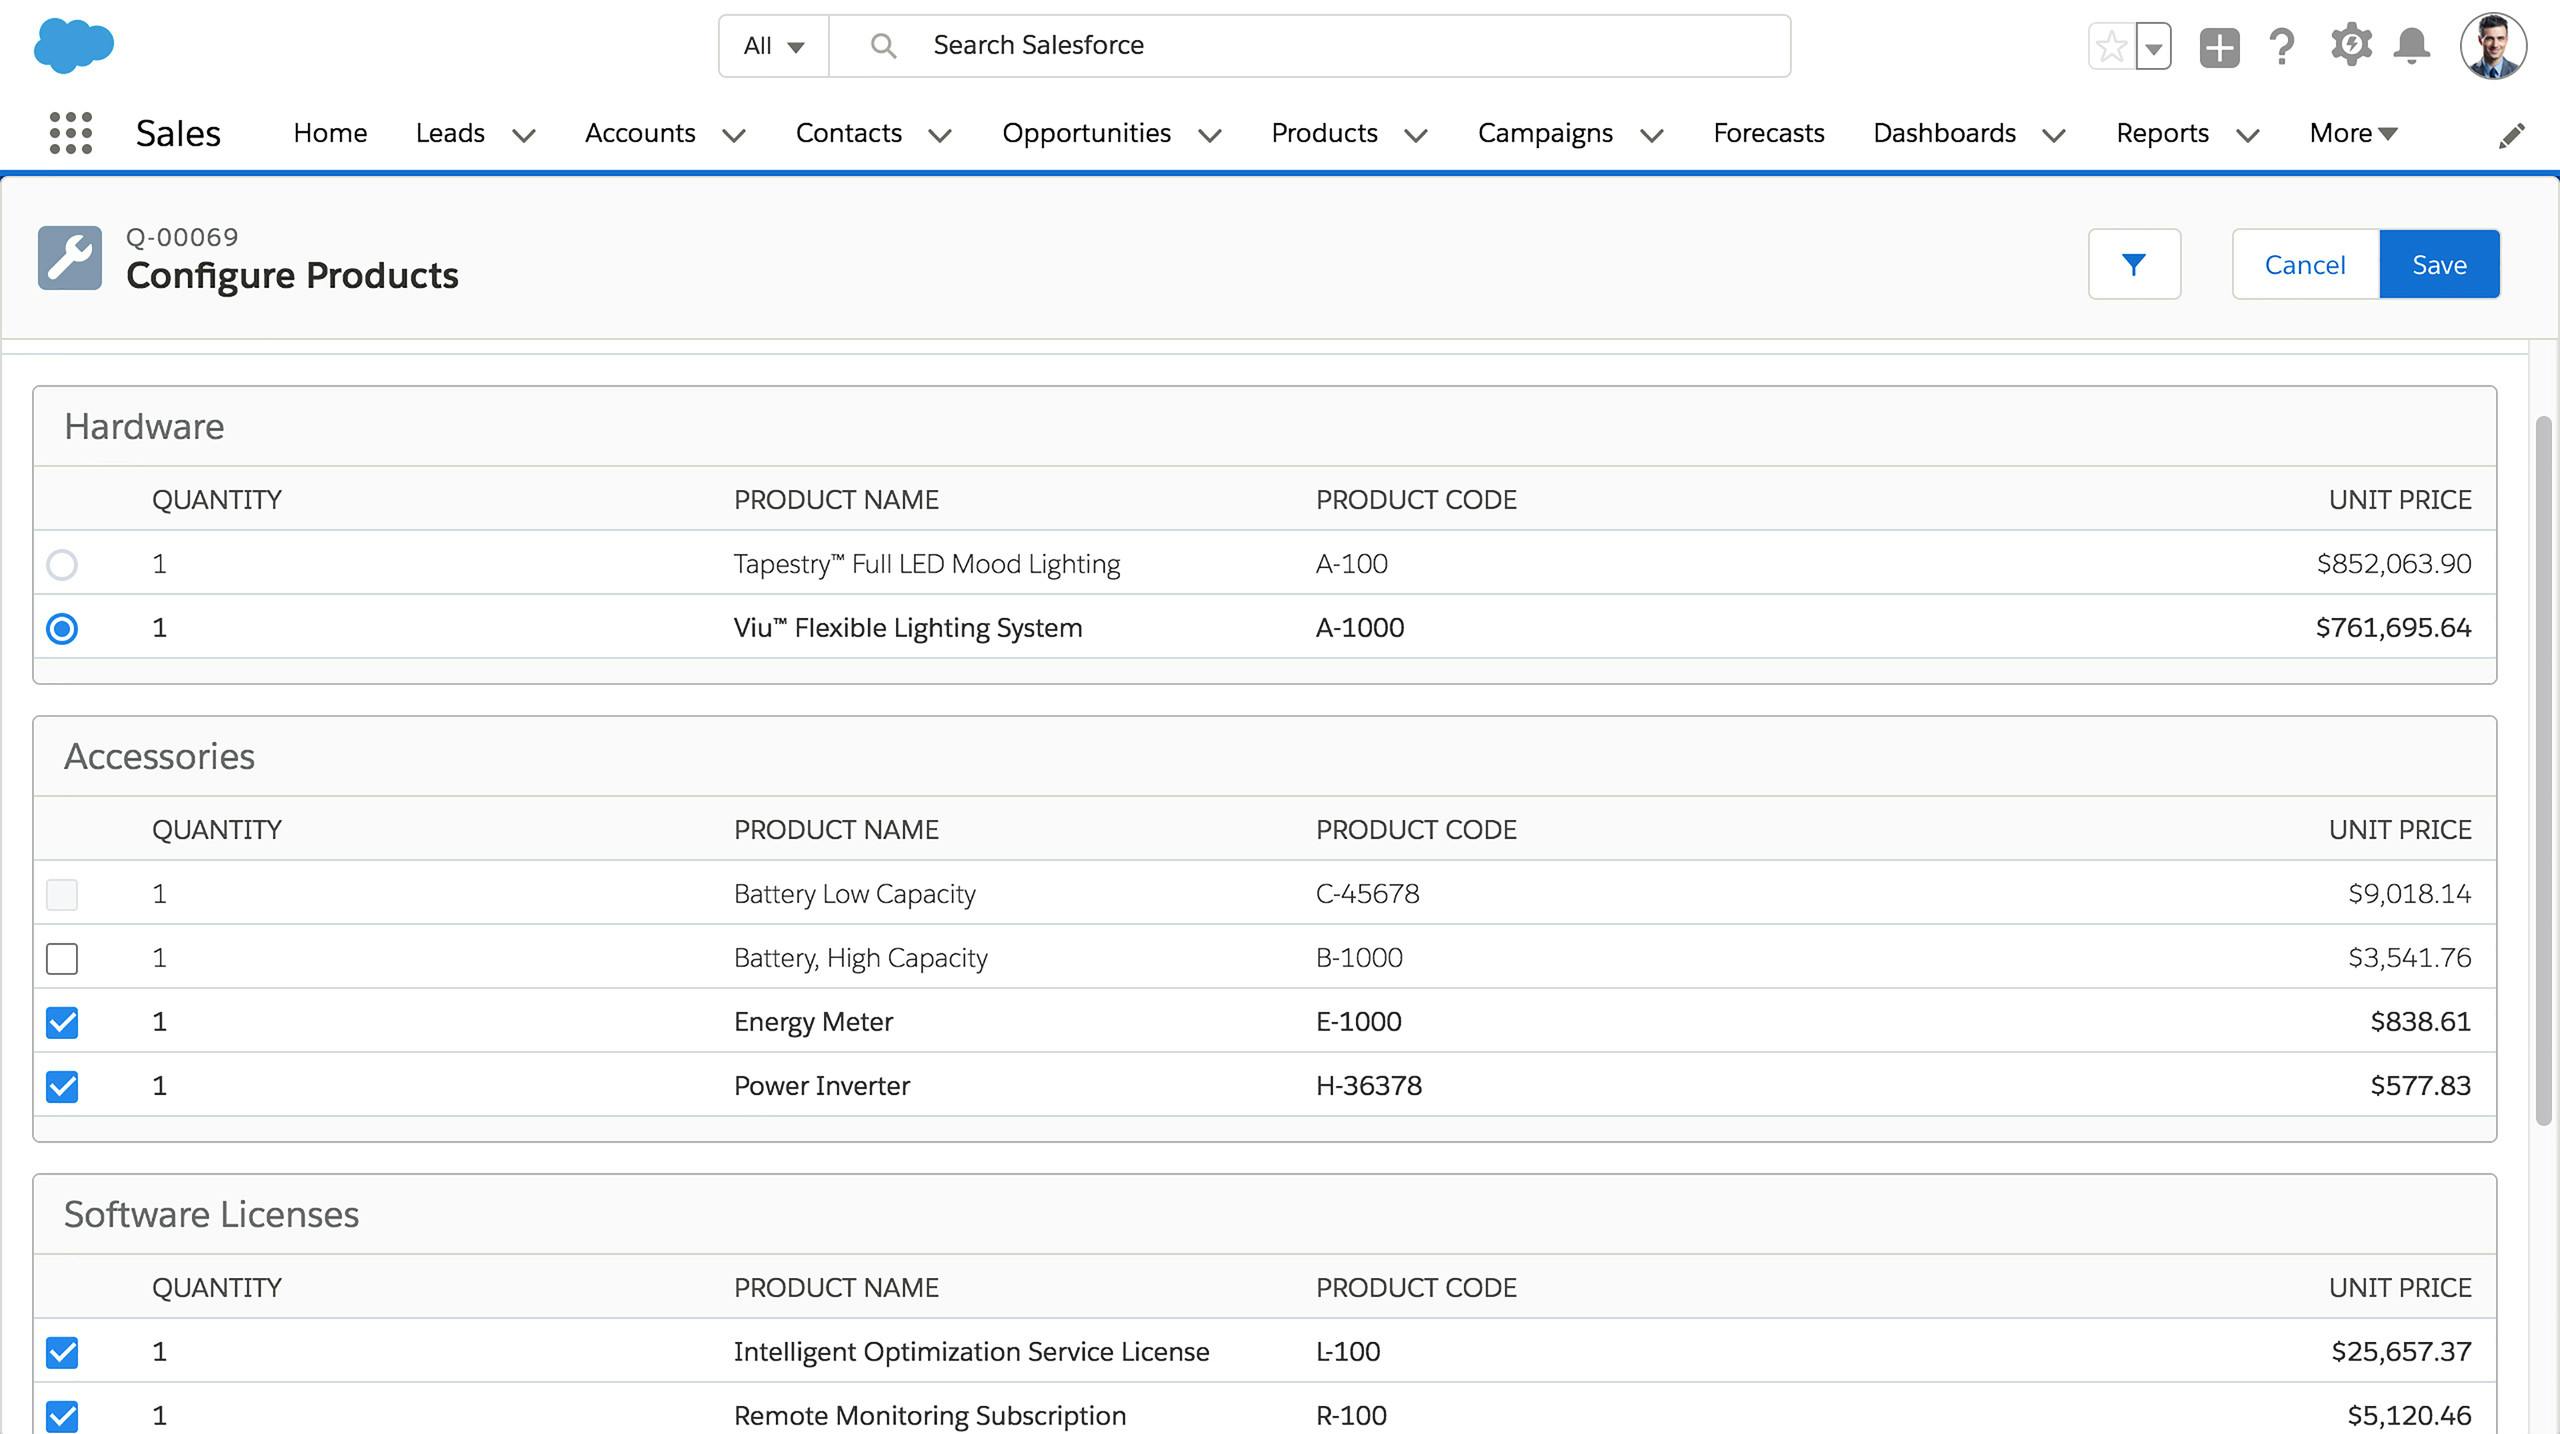Open the Leads tab
The height and width of the screenshot is (1434, 2560).
pos(450,133)
